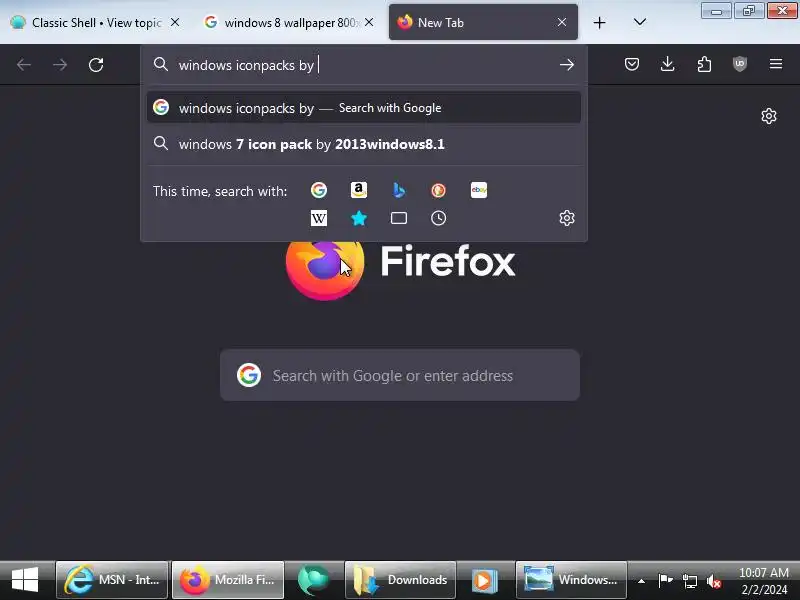The image size is (800, 600).
Task: Open network status tray icon
Action: point(690,581)
